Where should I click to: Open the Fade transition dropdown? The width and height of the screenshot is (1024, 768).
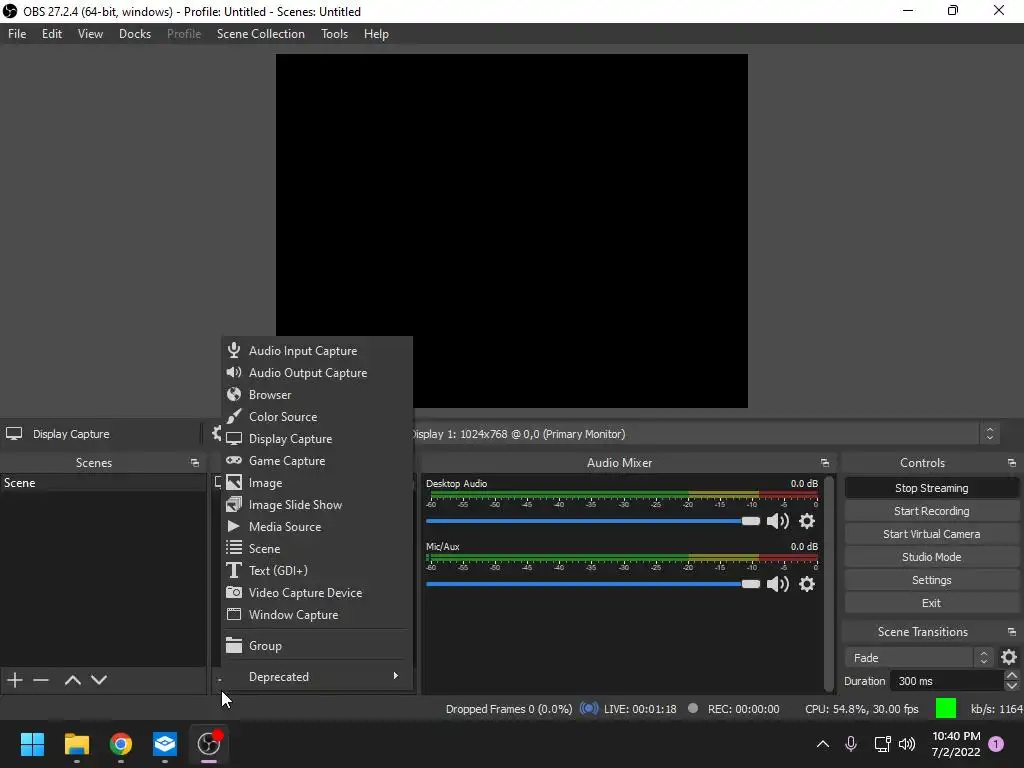point(919,658)
